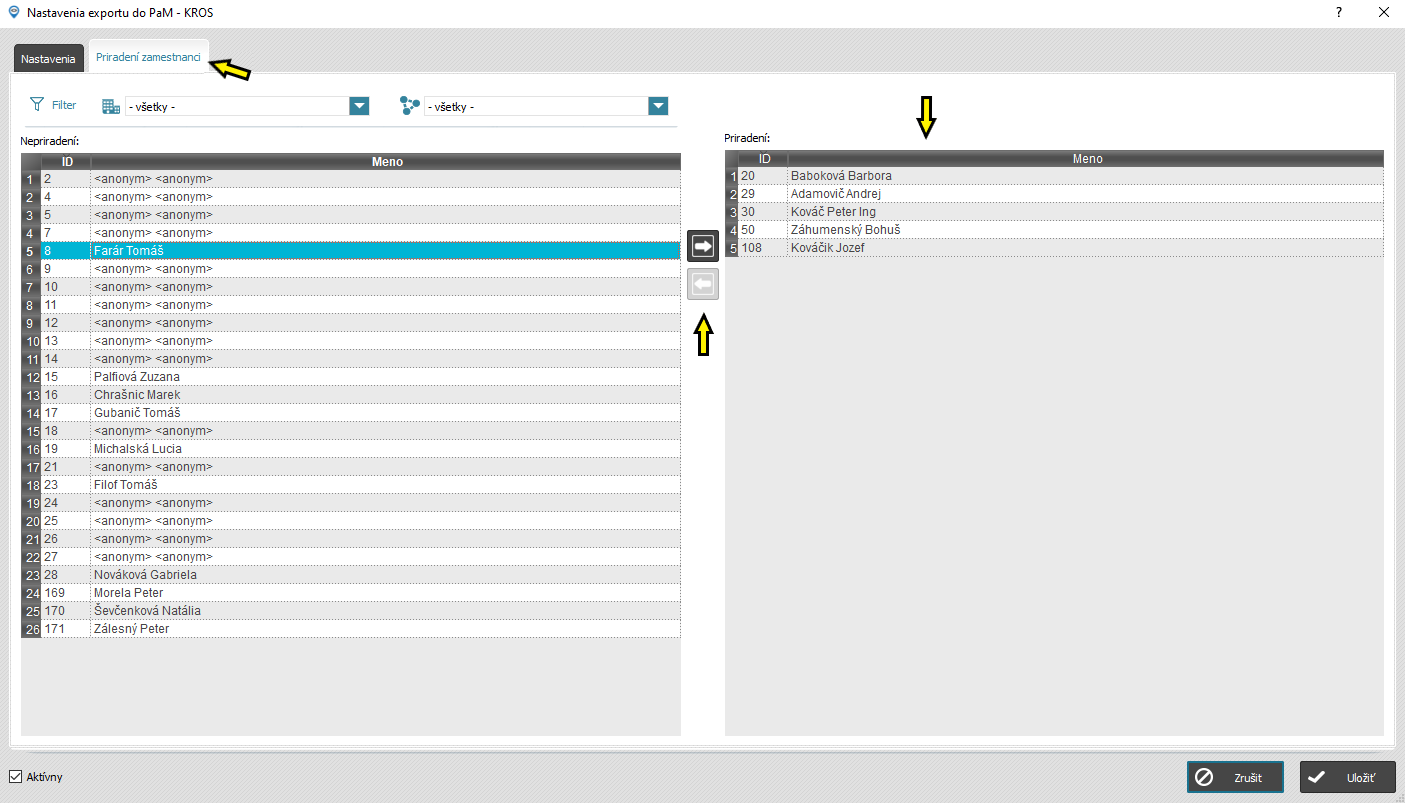
Task: Select the row Chrašnic Marek
Action: [351, 395]
